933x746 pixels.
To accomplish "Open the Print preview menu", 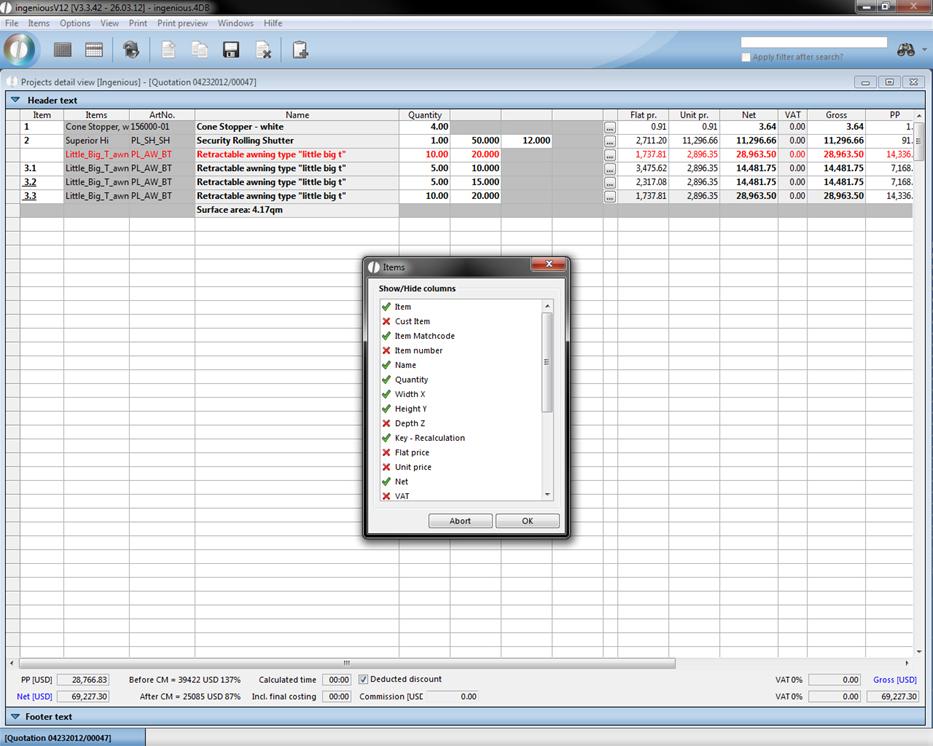I will [182, 23].
